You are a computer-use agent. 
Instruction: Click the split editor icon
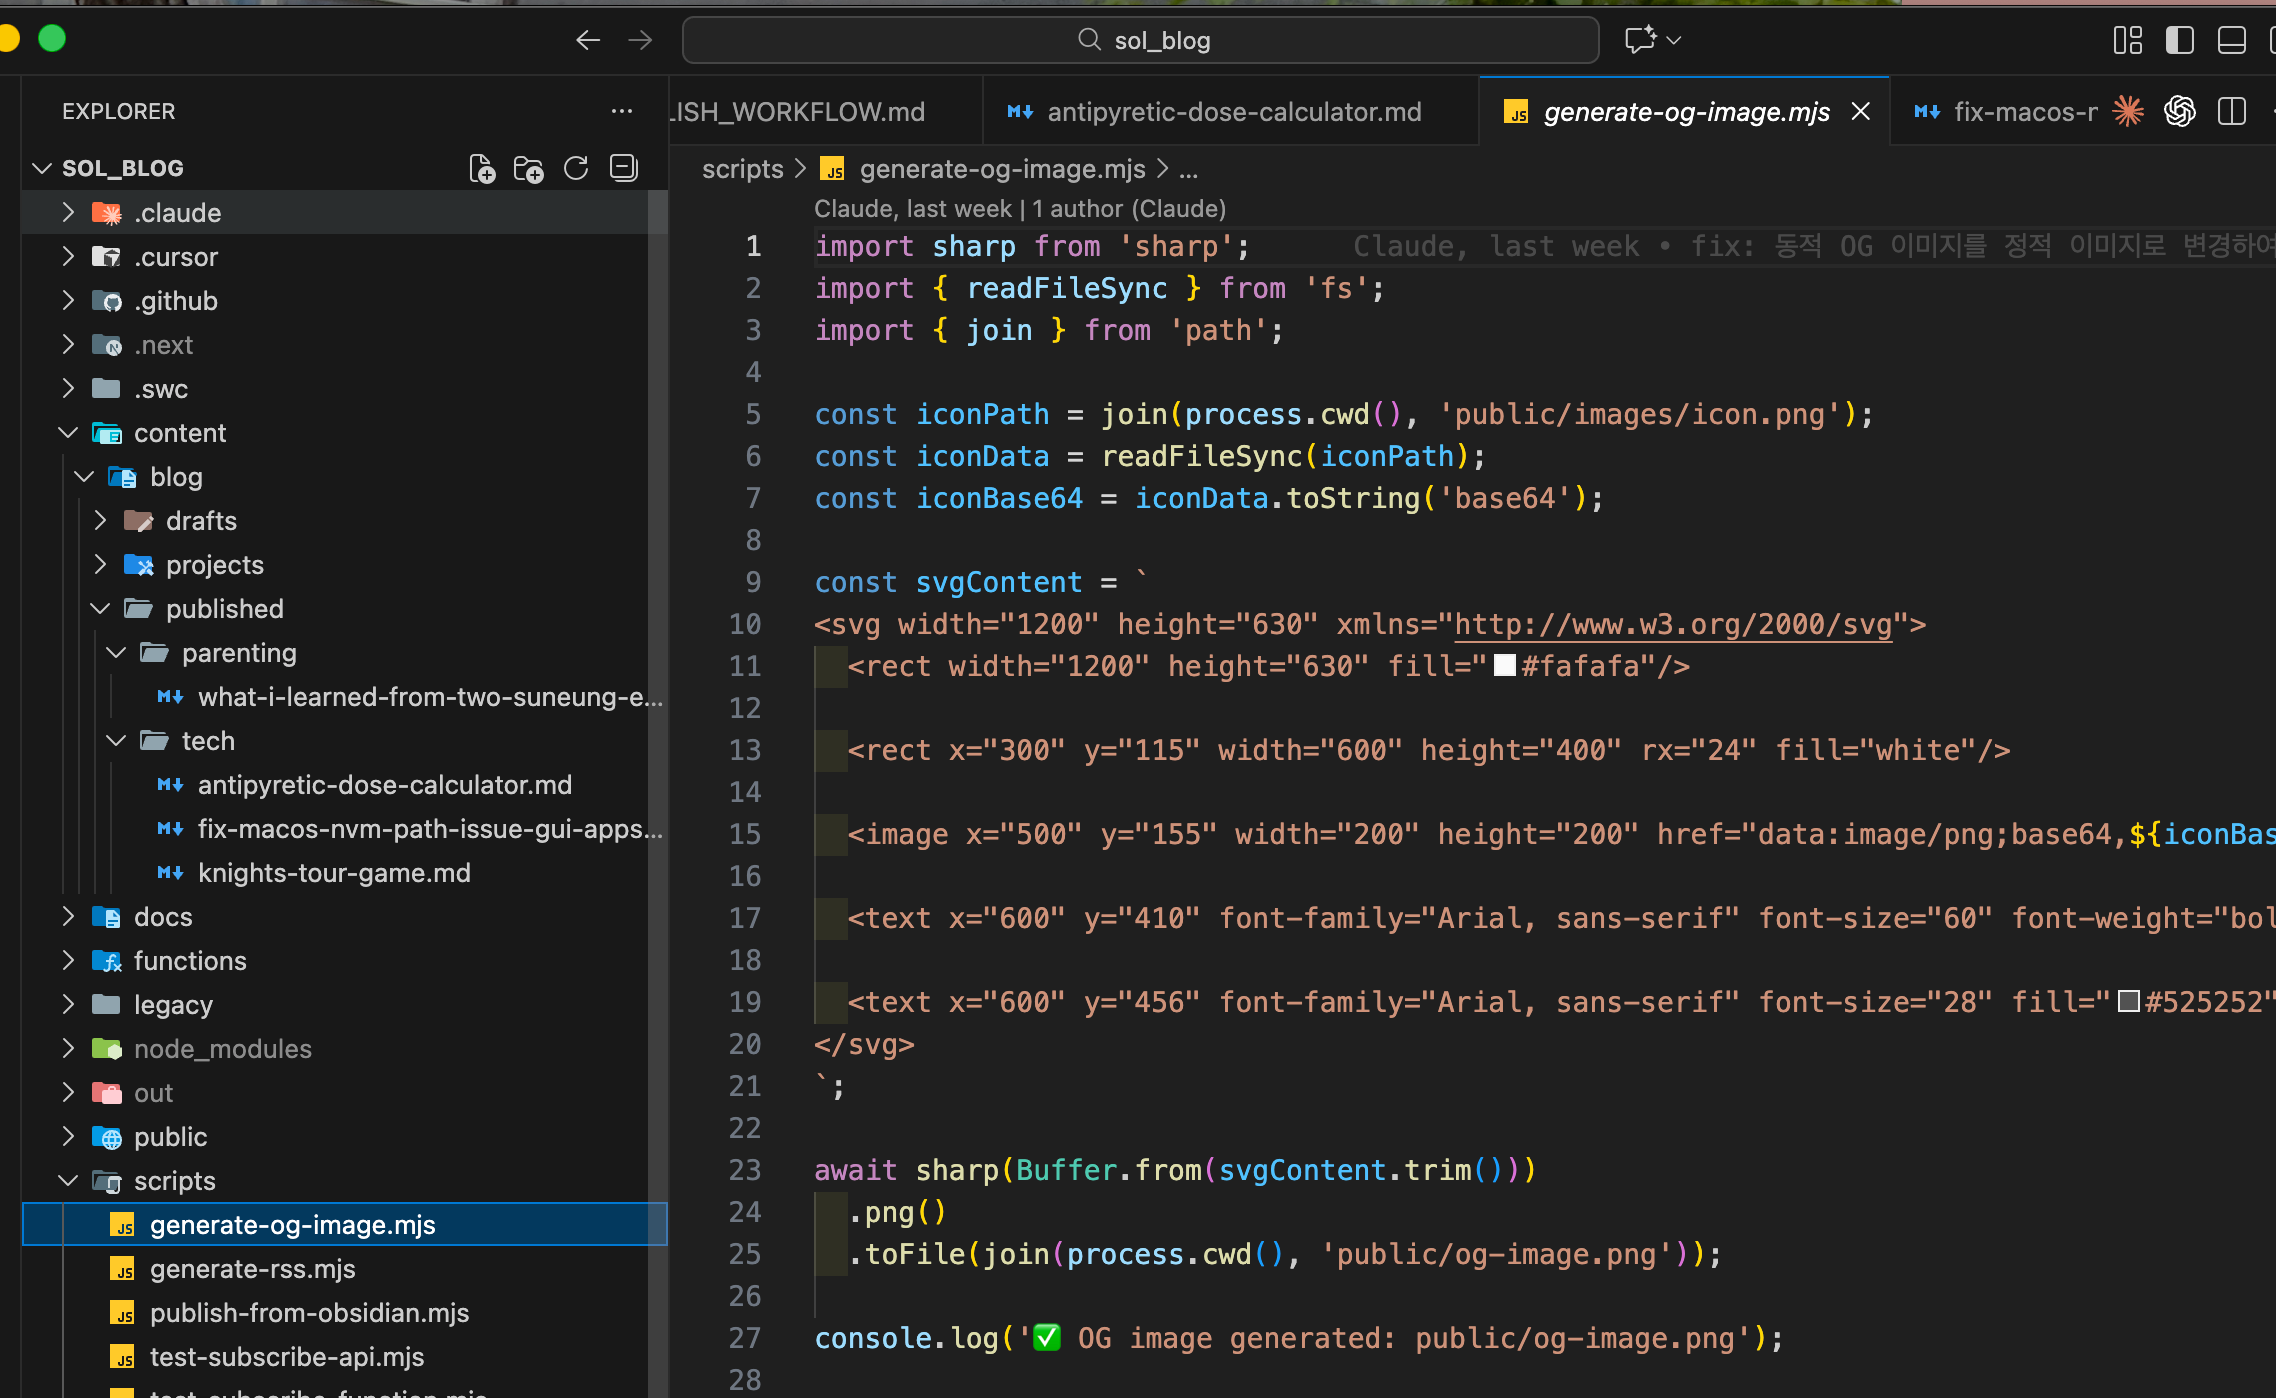(x=2232, y=111)
